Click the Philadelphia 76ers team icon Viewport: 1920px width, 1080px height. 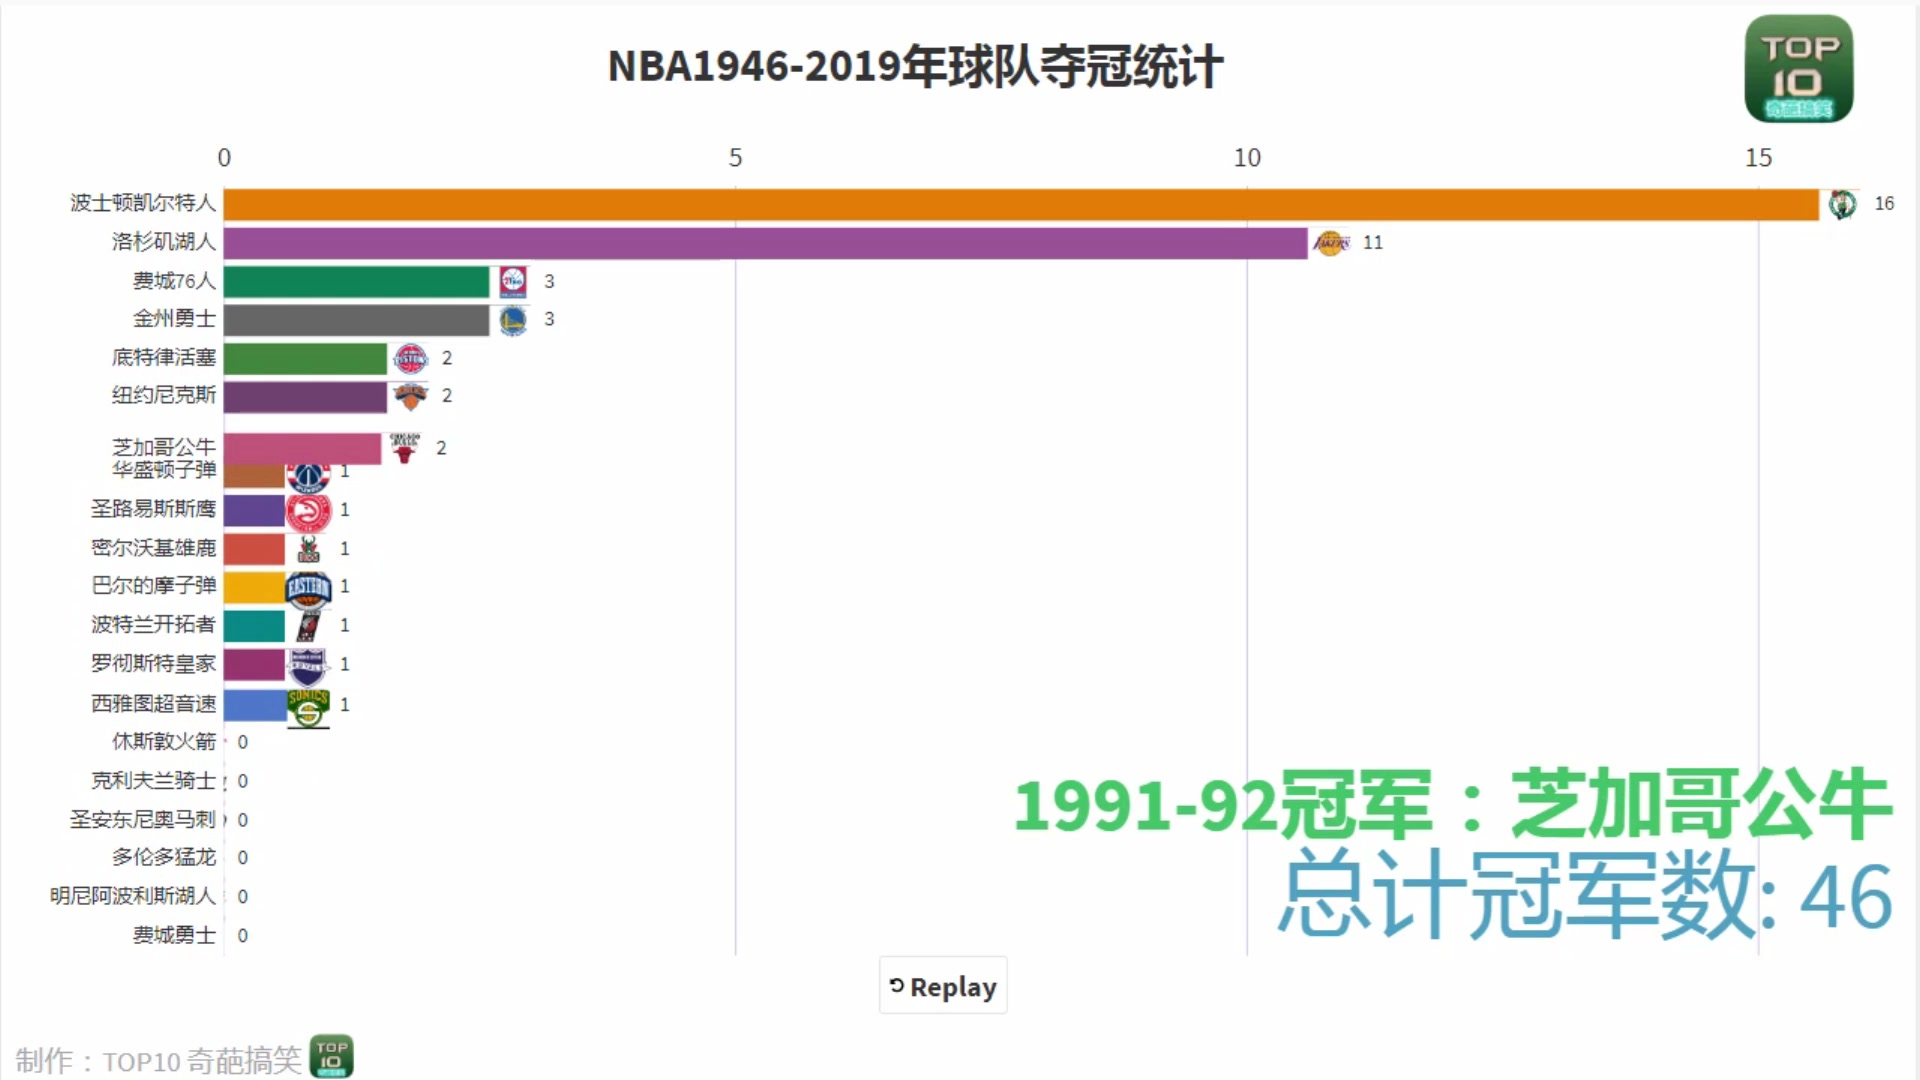(x=513, y=281)
